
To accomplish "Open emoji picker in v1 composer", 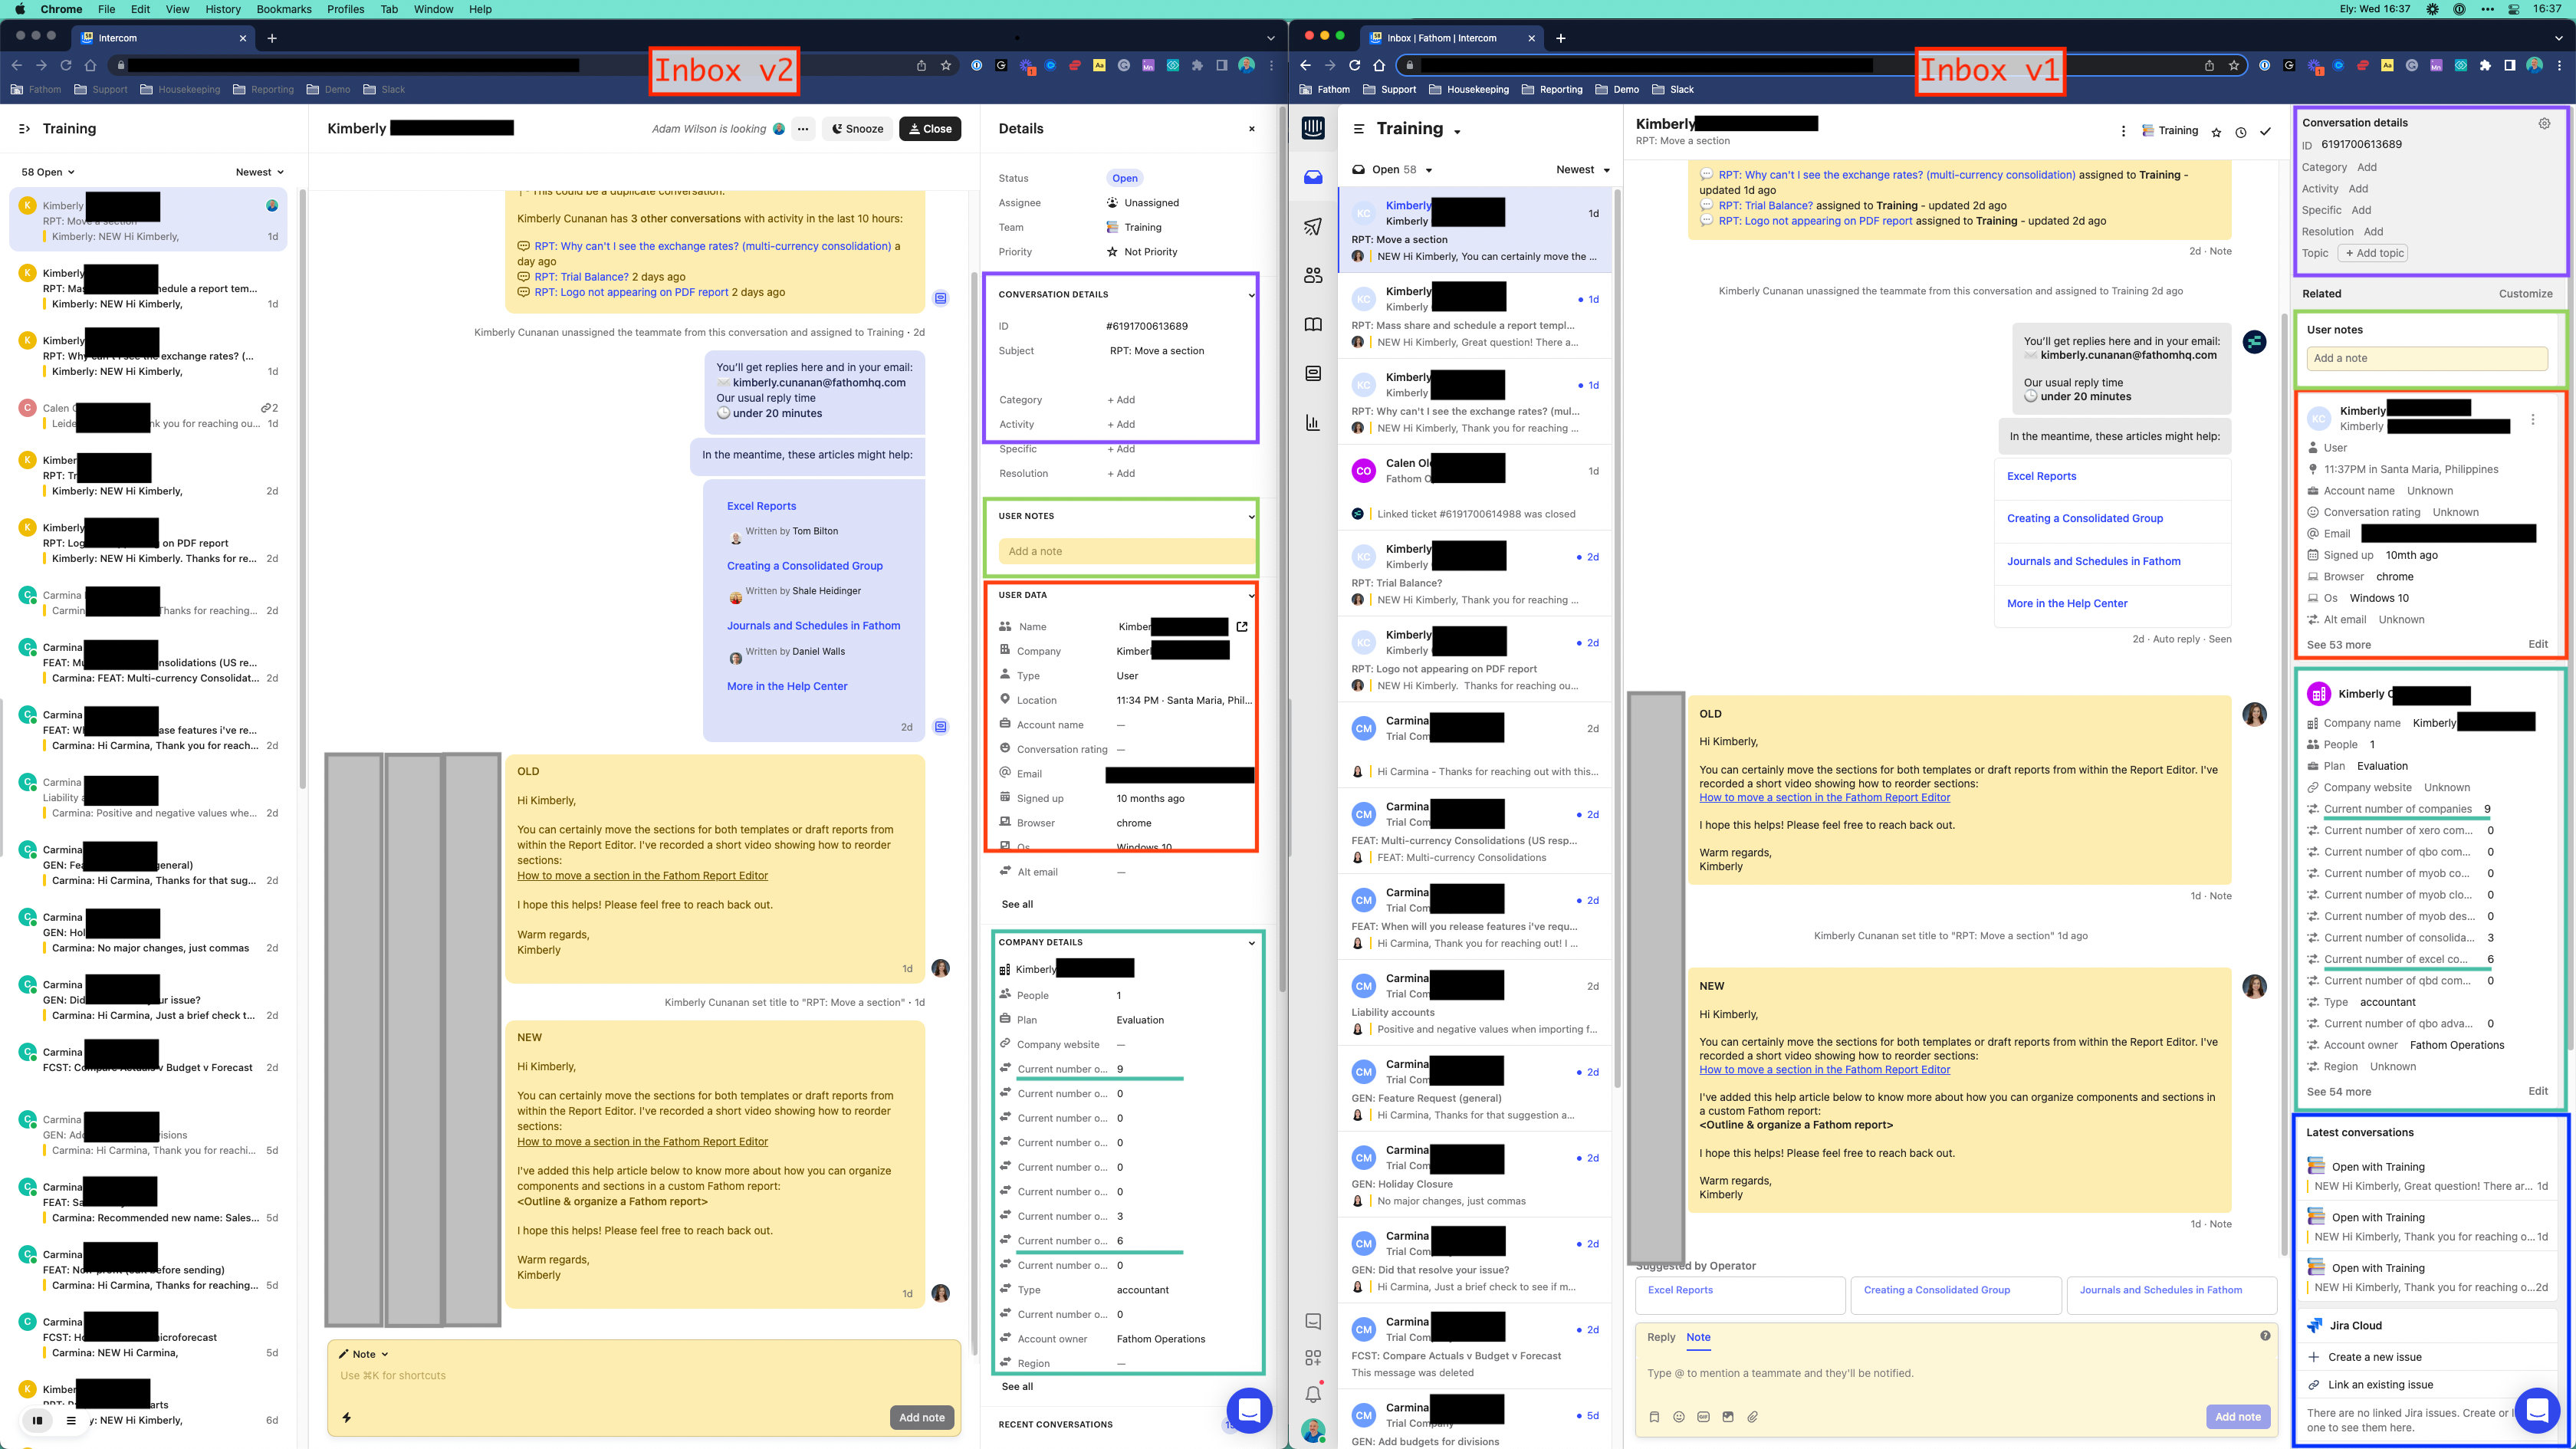I will pyautogui.click(x=1679, y=1416).
